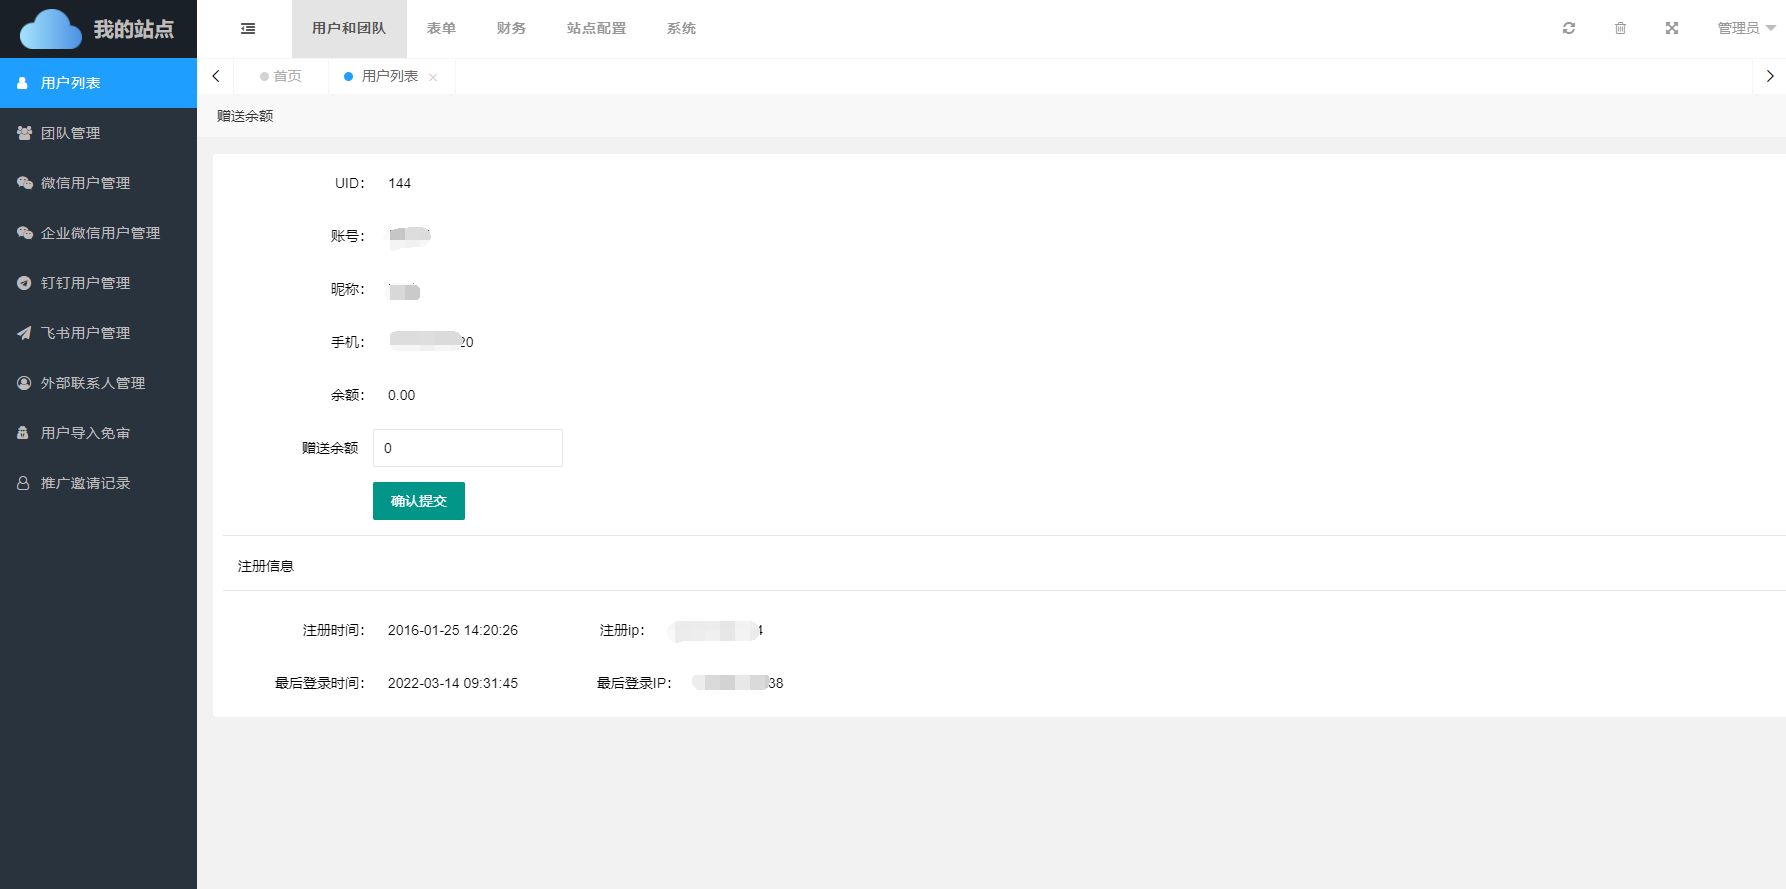The image size is (1786, 889).
Task: Toggle fullscreen with the expand icon
Action: (x=1671, y=29)
